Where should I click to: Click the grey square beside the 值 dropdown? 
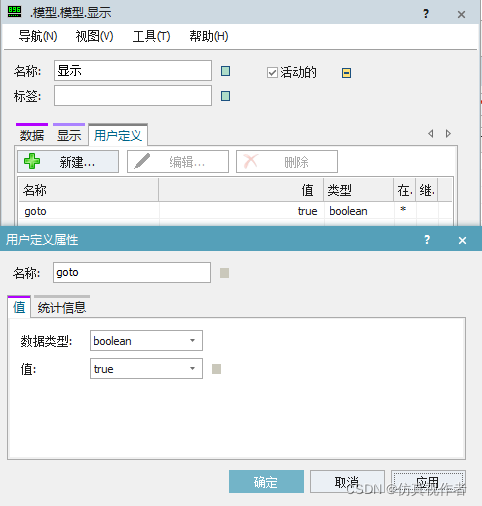click(x=216, y=369)
